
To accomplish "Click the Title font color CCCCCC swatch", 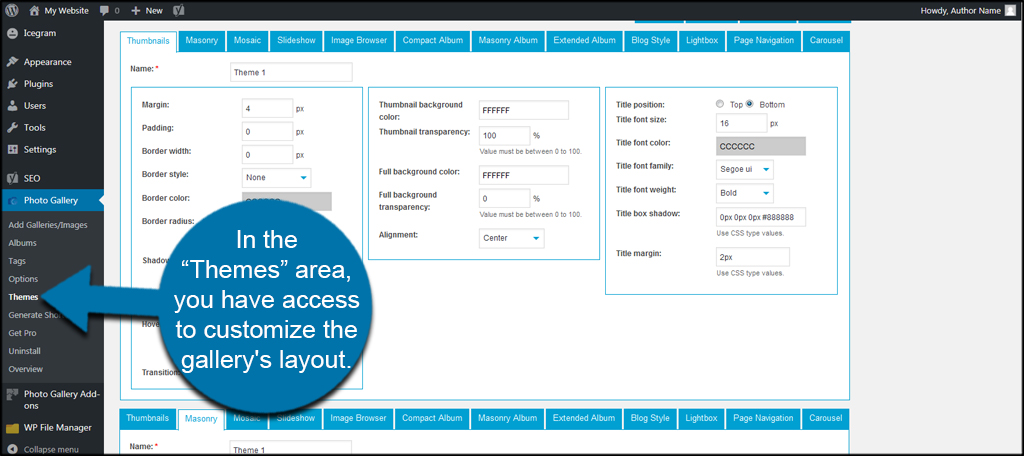I will pos(761,146).
